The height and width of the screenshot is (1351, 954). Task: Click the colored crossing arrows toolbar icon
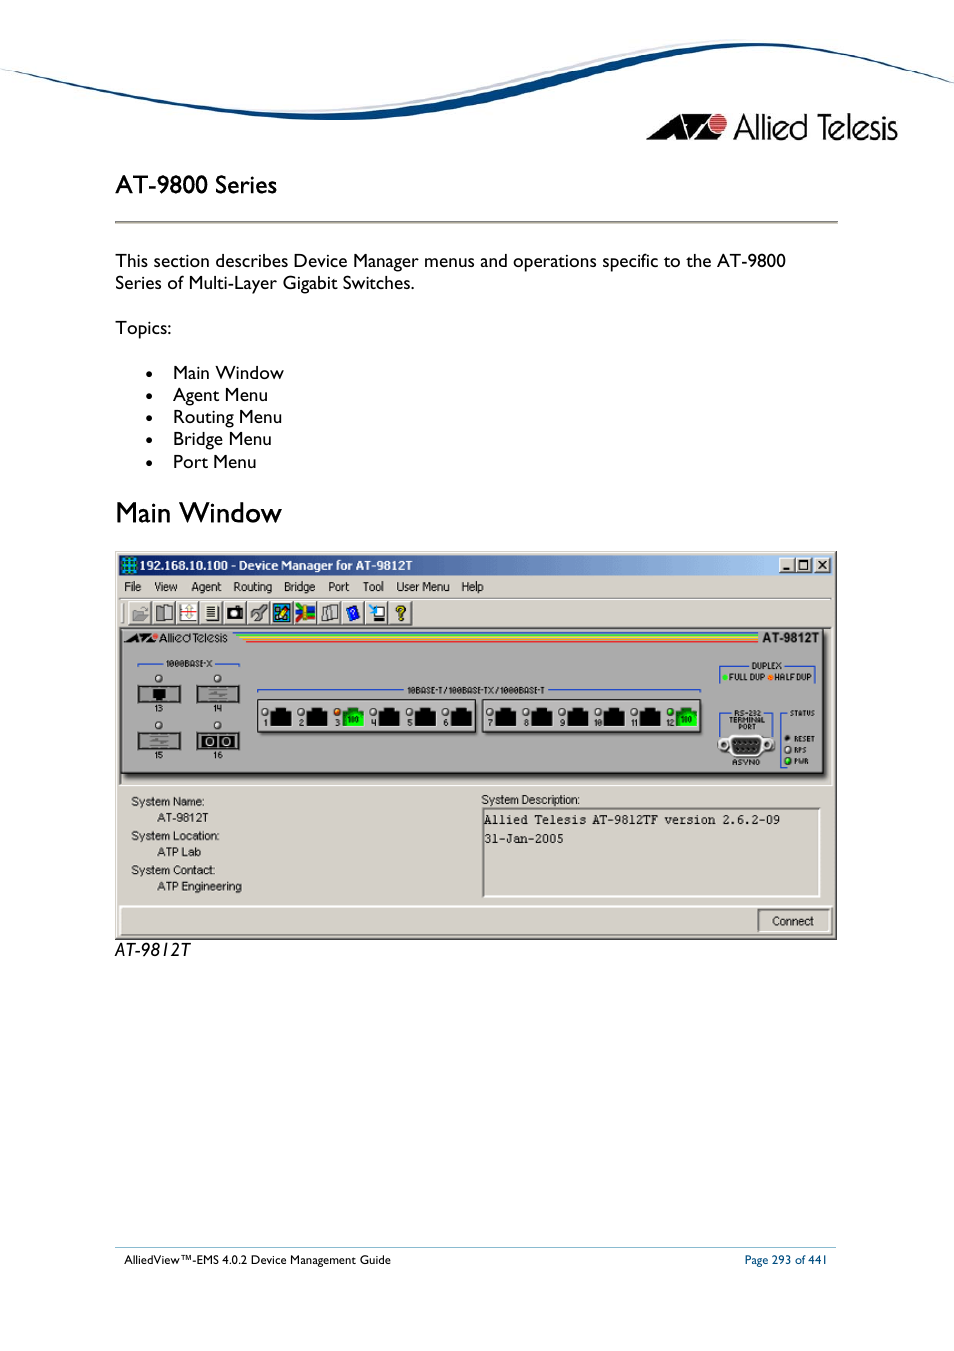coord(306,613)
